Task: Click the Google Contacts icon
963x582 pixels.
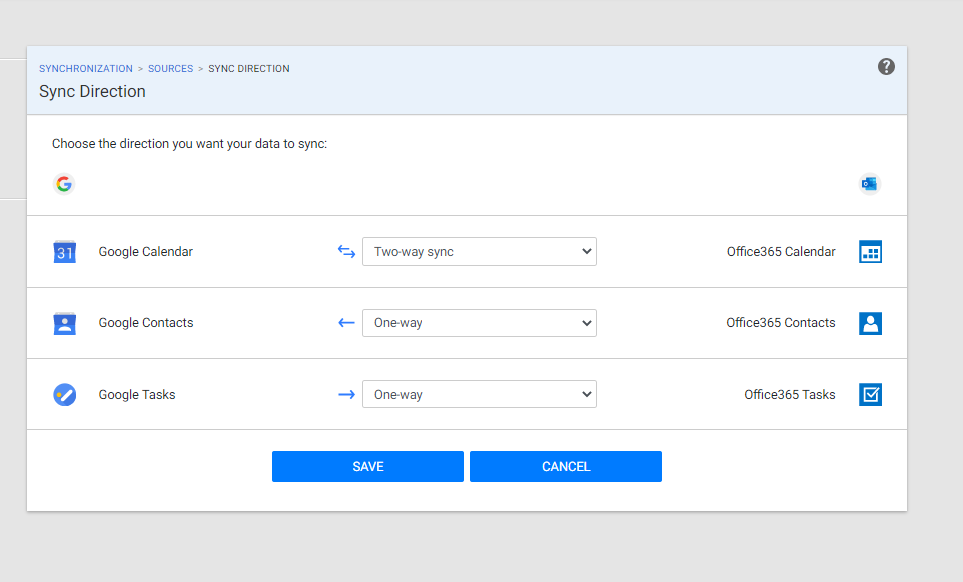Action: coord(64,323)
